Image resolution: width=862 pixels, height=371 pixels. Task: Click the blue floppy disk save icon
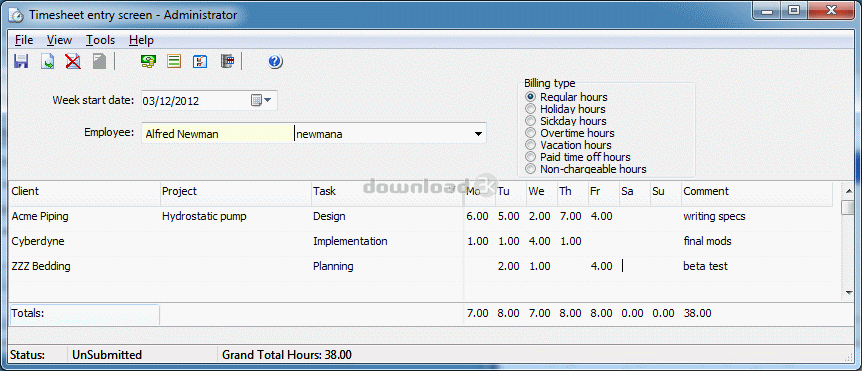click(21, 61)
